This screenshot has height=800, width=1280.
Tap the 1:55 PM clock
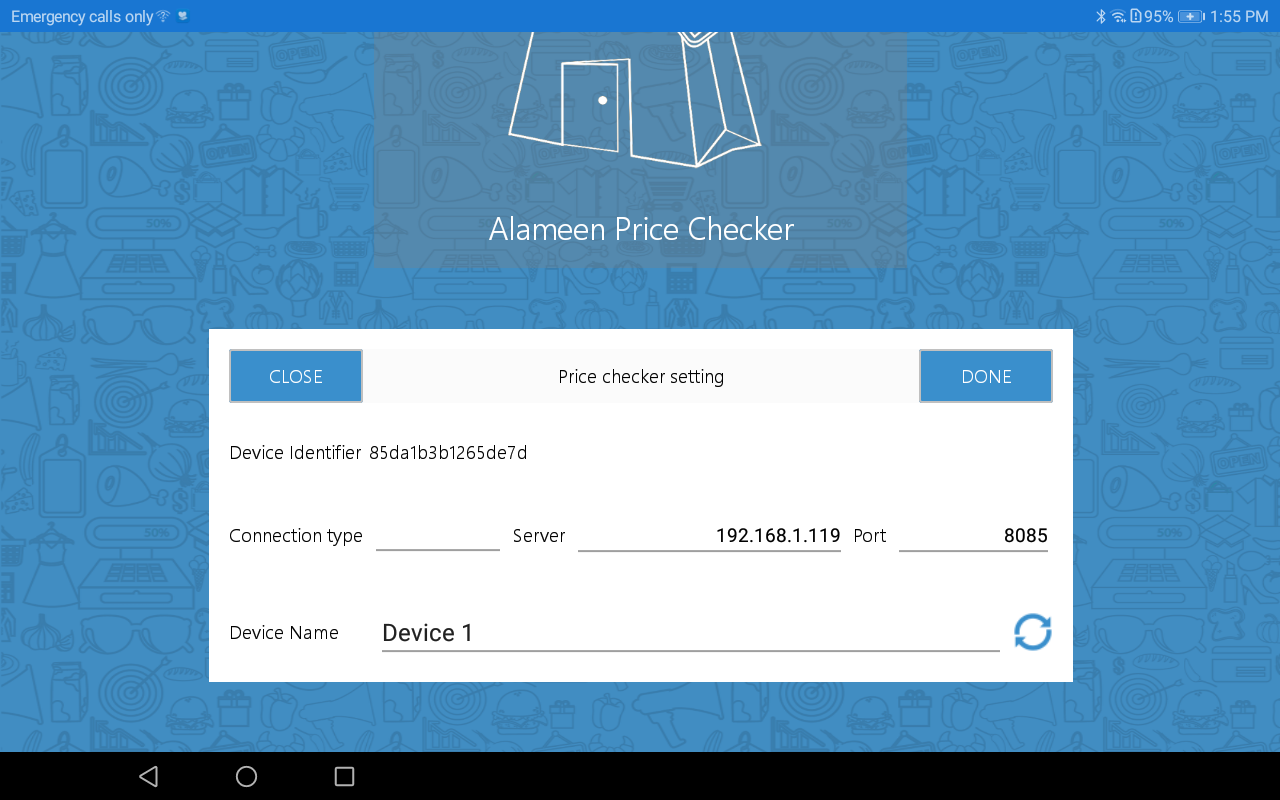coord(1239,16)
